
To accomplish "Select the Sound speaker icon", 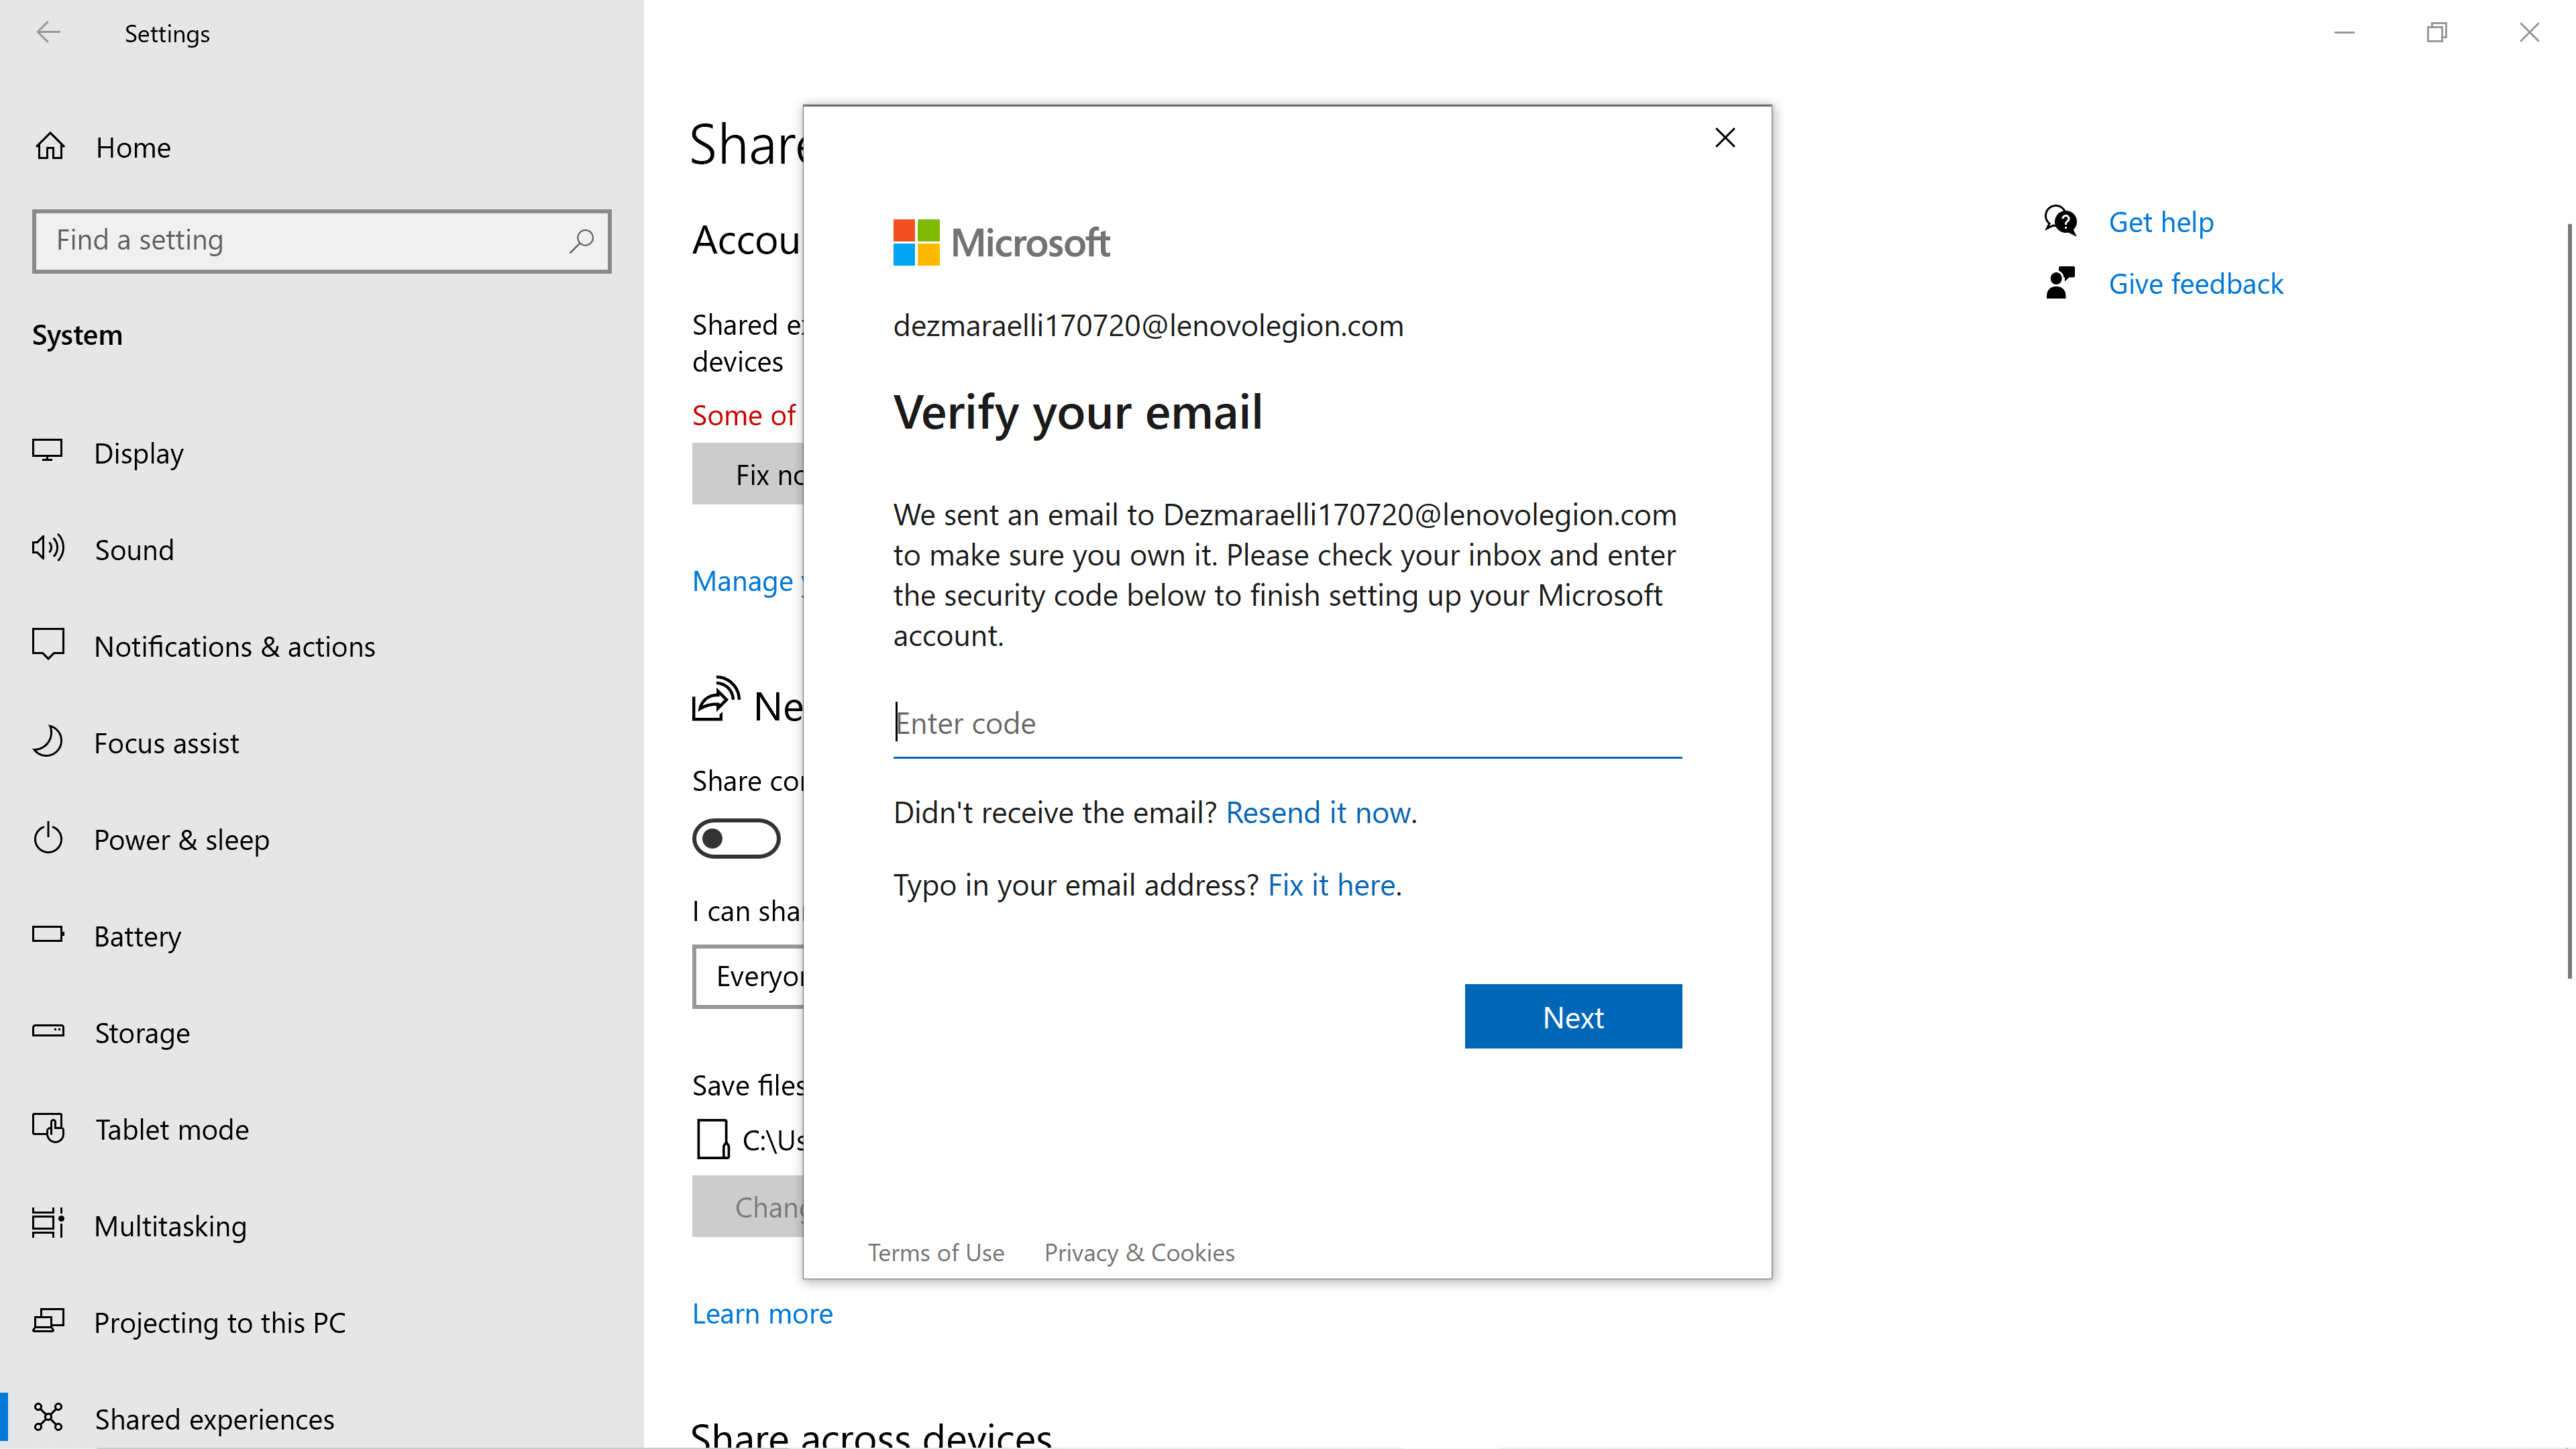I will (48, 548).
